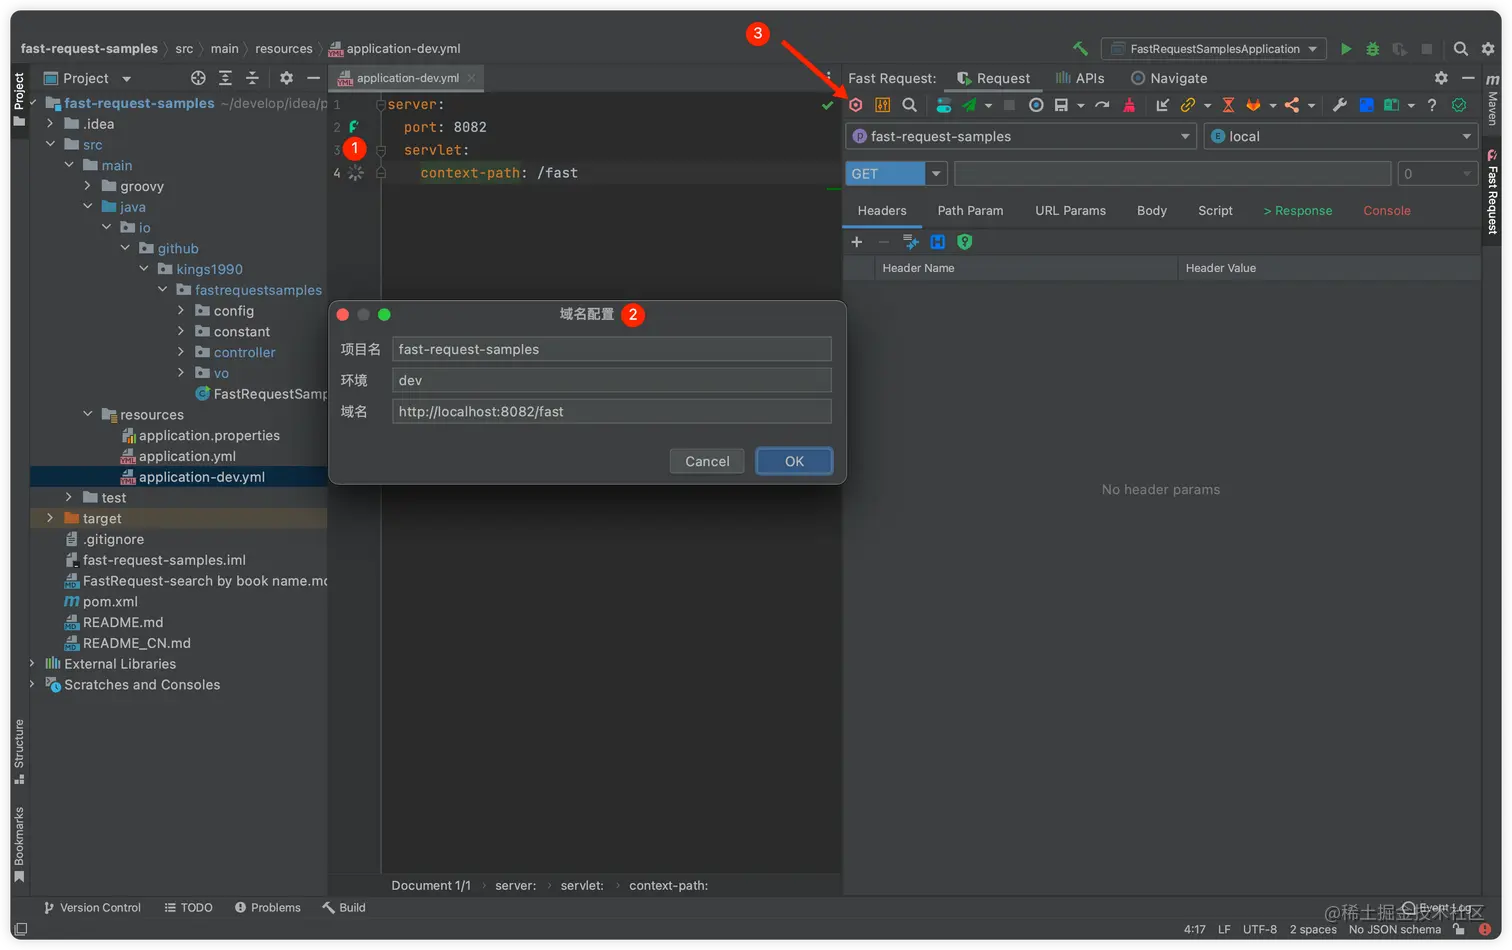Click the orange share icon
The height and width of the screenshot is (950, 1512).
click(1292, 105)
